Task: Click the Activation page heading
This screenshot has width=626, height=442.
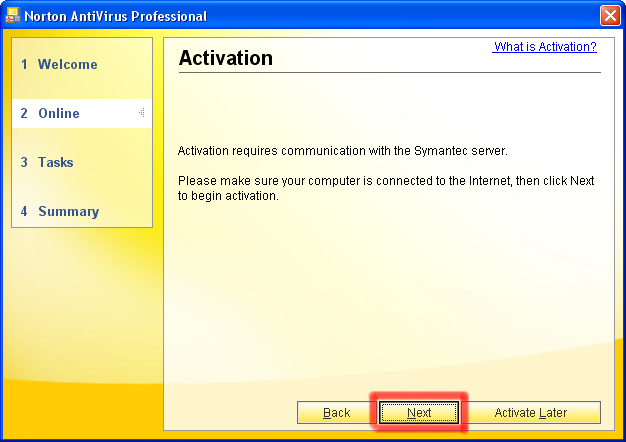Action: click(225, 59)
